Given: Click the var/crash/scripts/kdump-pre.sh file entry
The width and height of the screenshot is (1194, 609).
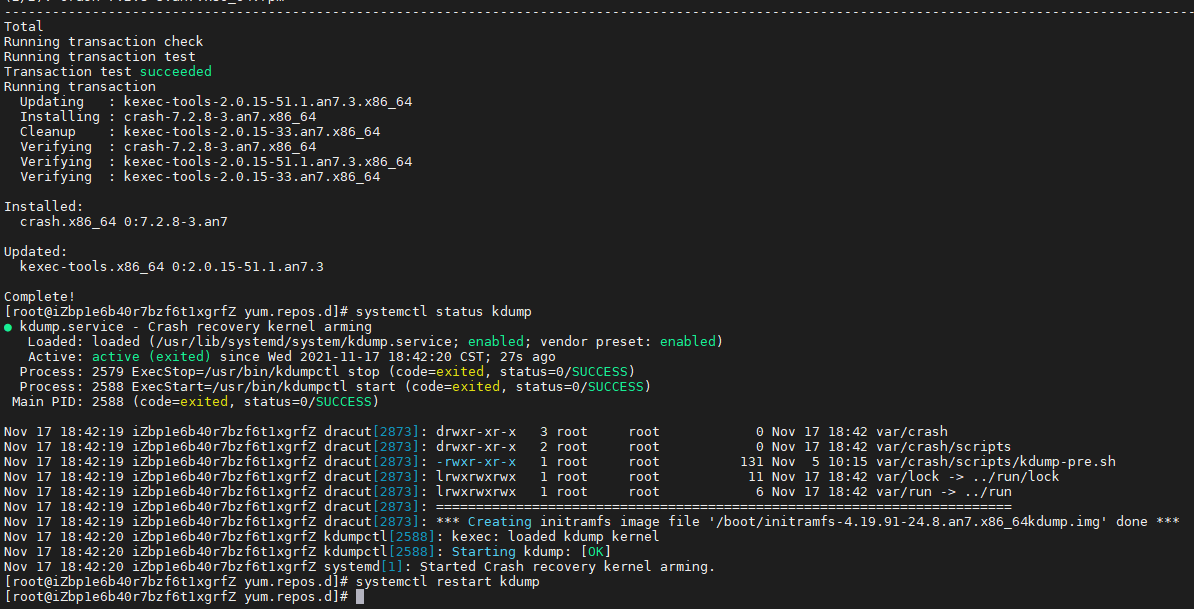Looking at the screenshot, I should point(995,462).
